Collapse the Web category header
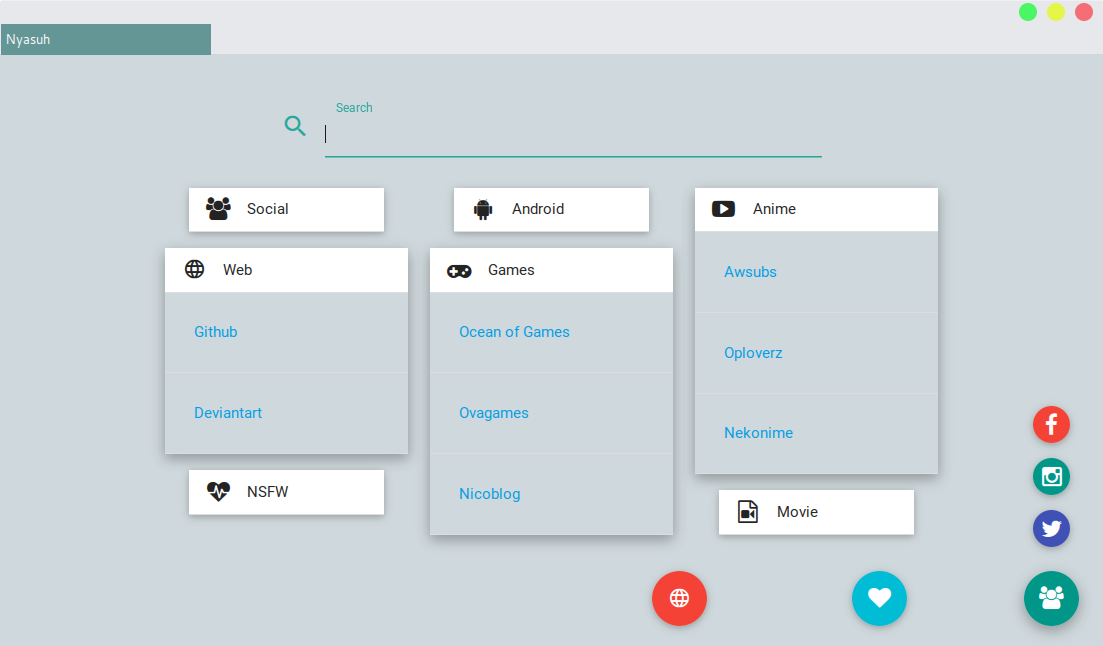 click(286, 270)
